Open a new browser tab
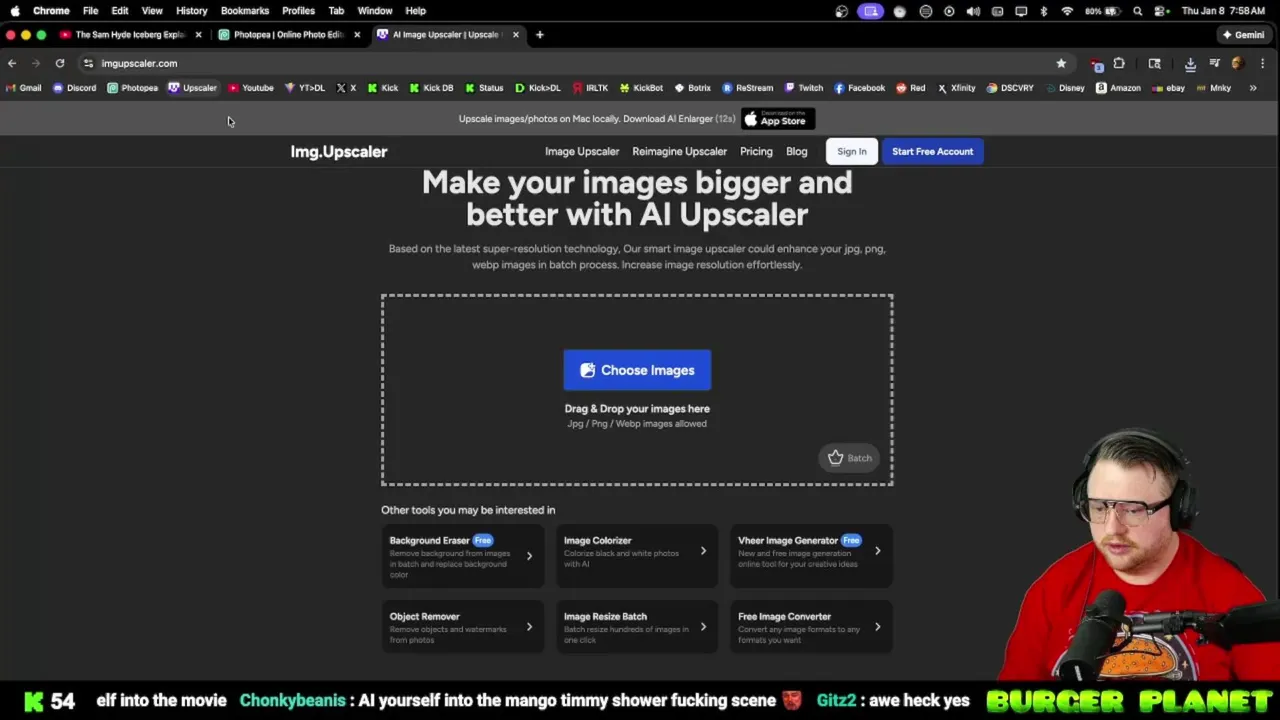The image size is (1280, 720). pos(539,34)
